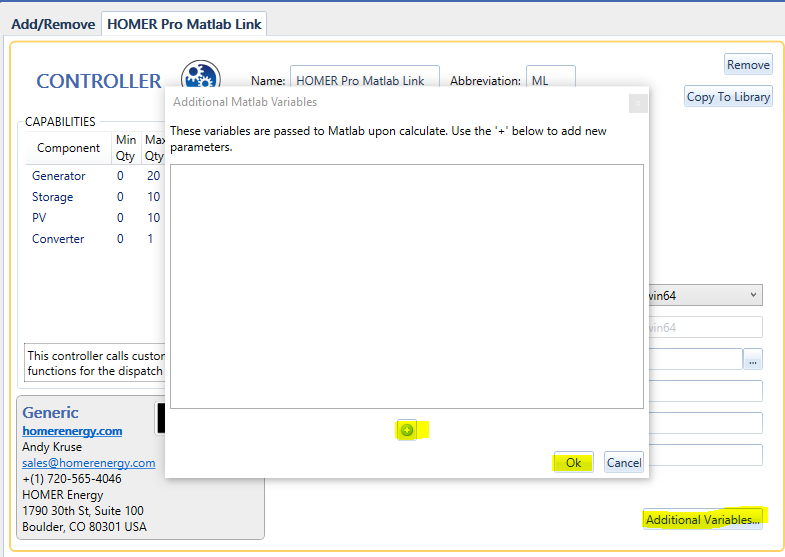The height and width of the screenshot is (557, 785).
Task: Select the Storage component row
Action: [x=95, y=197]
